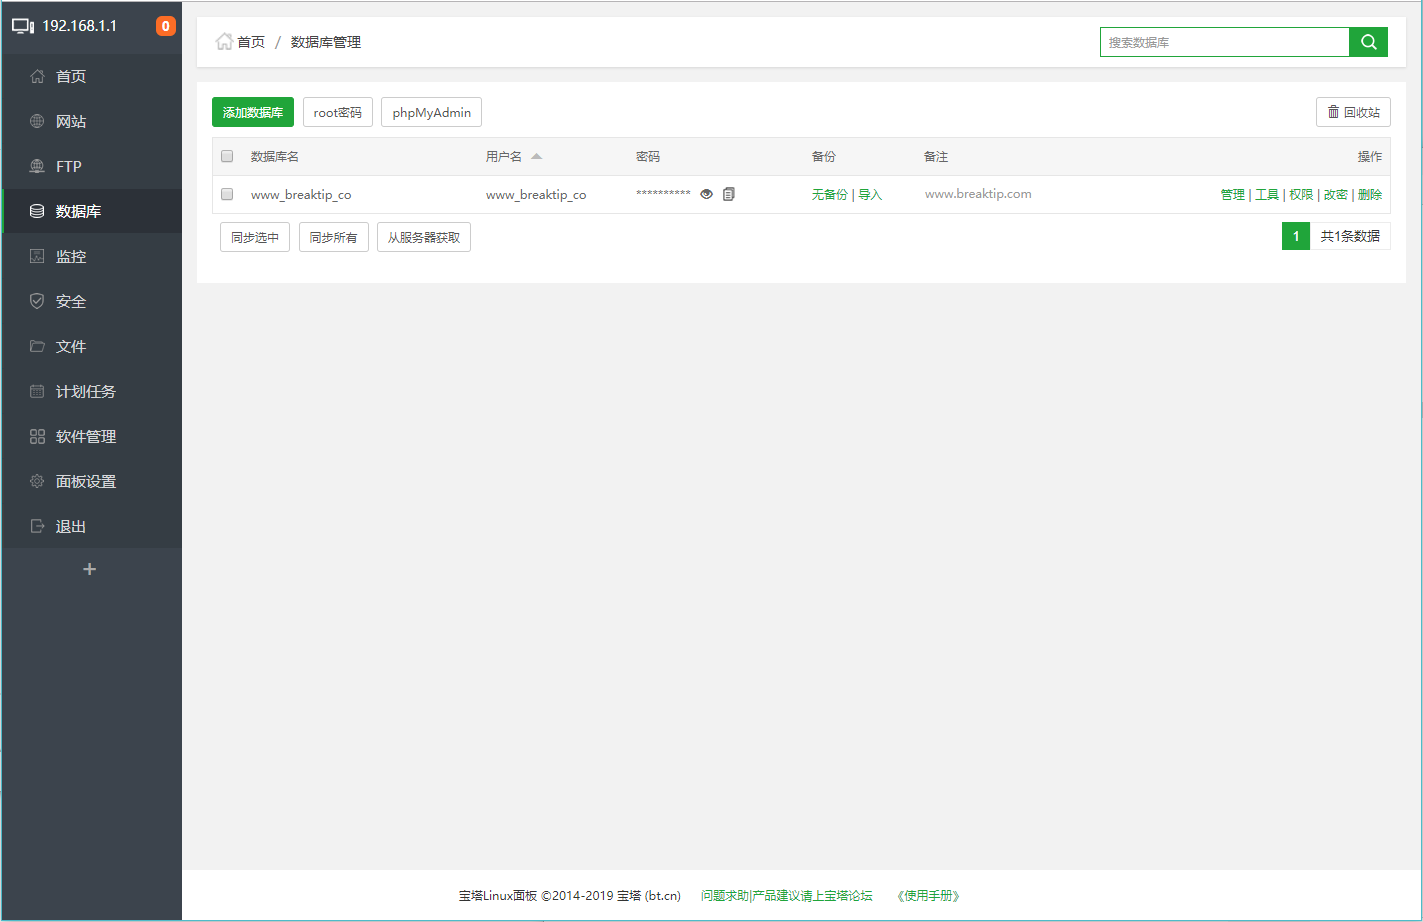Image resolution: width=1423 pixels, height=922 pixels.
Task: Open 面板设置 gear settings in sidebar
Action: 38,481
